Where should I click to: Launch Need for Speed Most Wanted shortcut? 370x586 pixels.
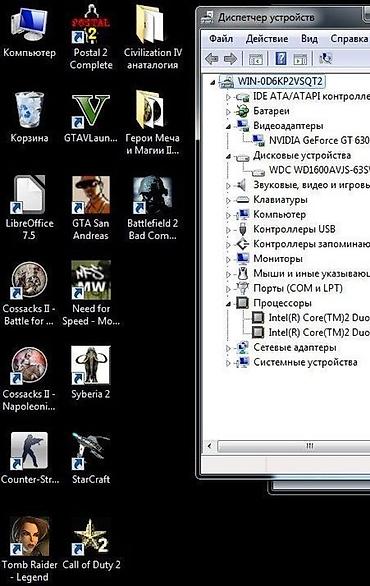coord(91,293)
